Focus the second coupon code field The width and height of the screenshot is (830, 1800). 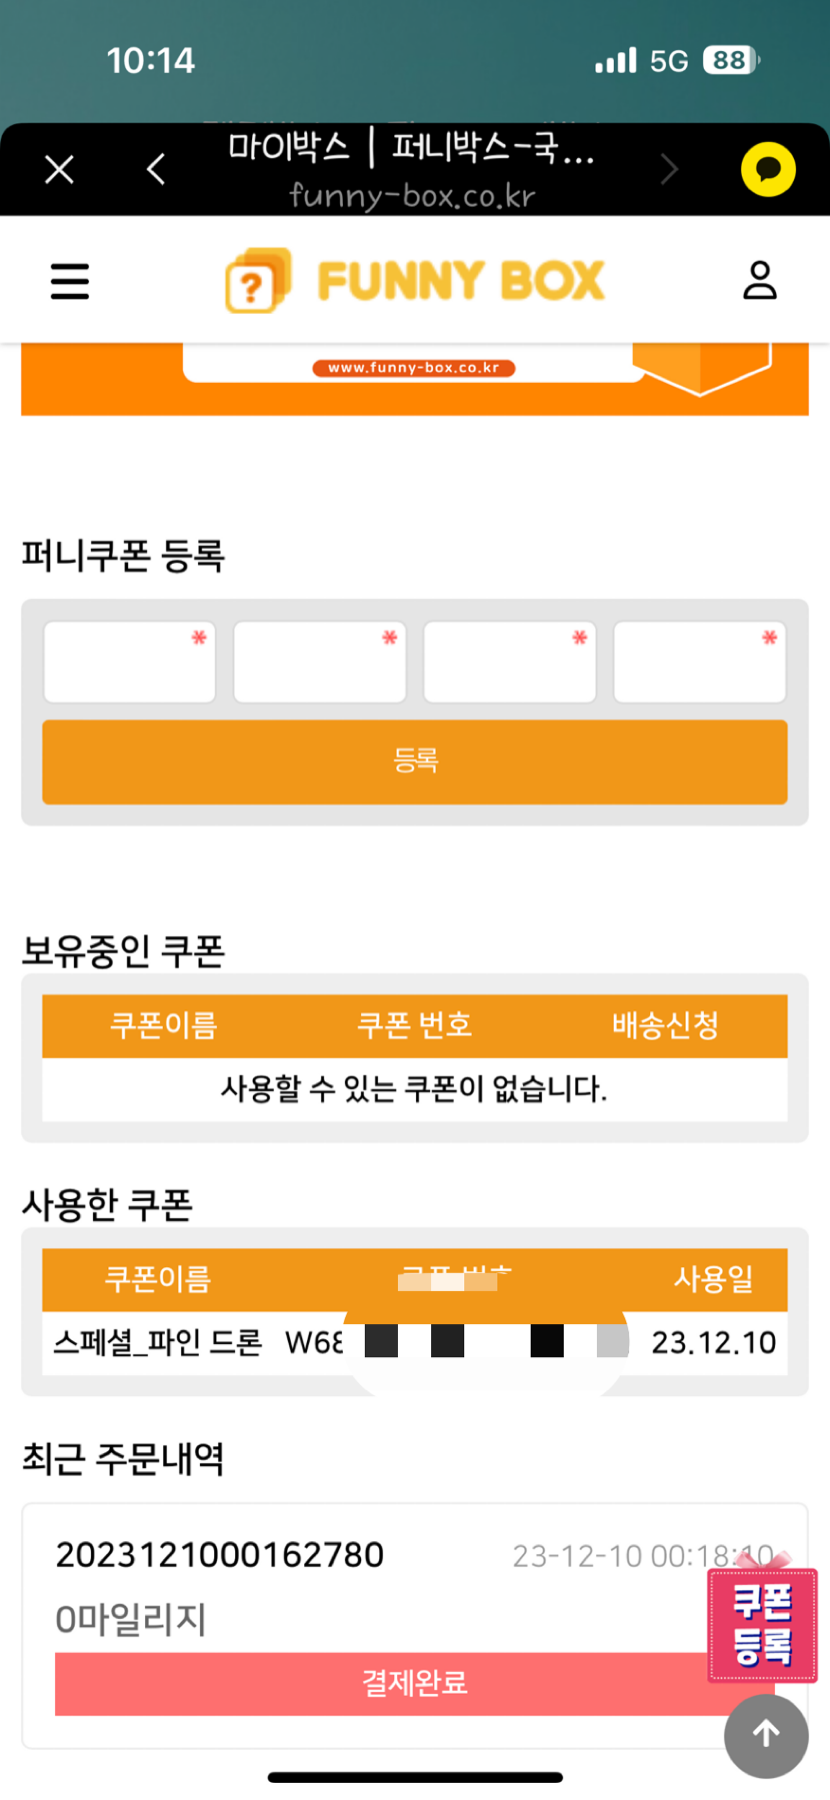[319, 662]
